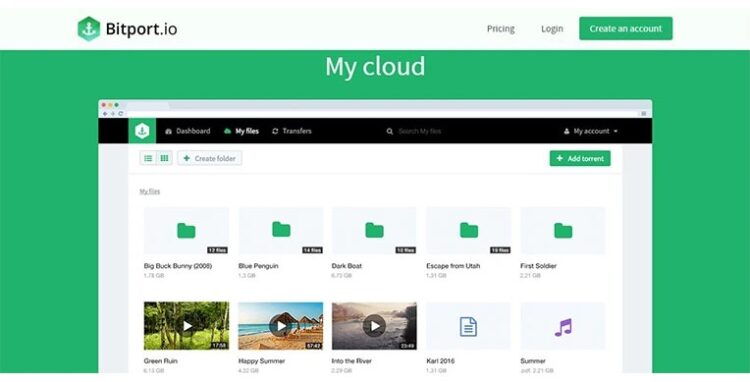
Task: Open the Karl 2016 document file icon
Action: 468,327
